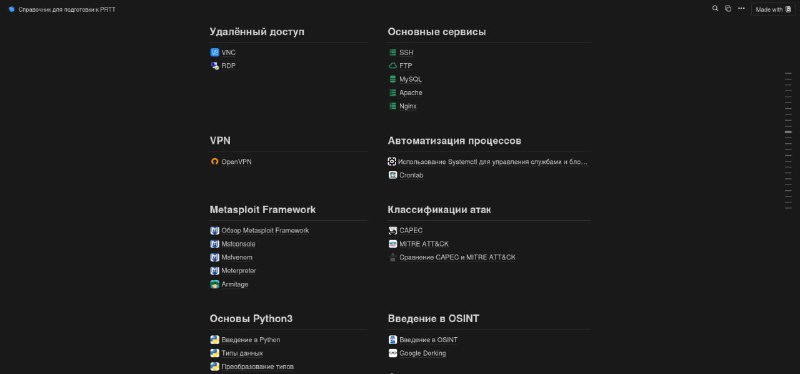Click the Удалённый доступ heading
This screenshot has height=374, width=800.
pos(257,32)
